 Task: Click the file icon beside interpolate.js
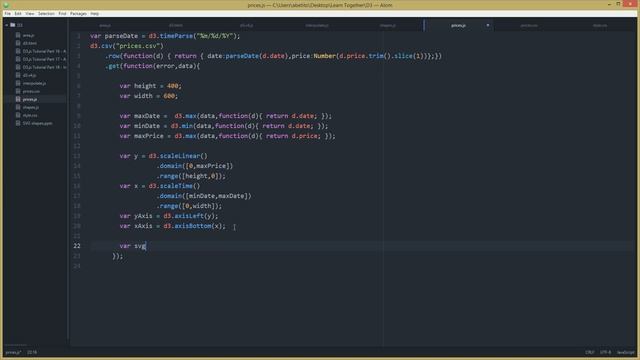tap(18, 83)
